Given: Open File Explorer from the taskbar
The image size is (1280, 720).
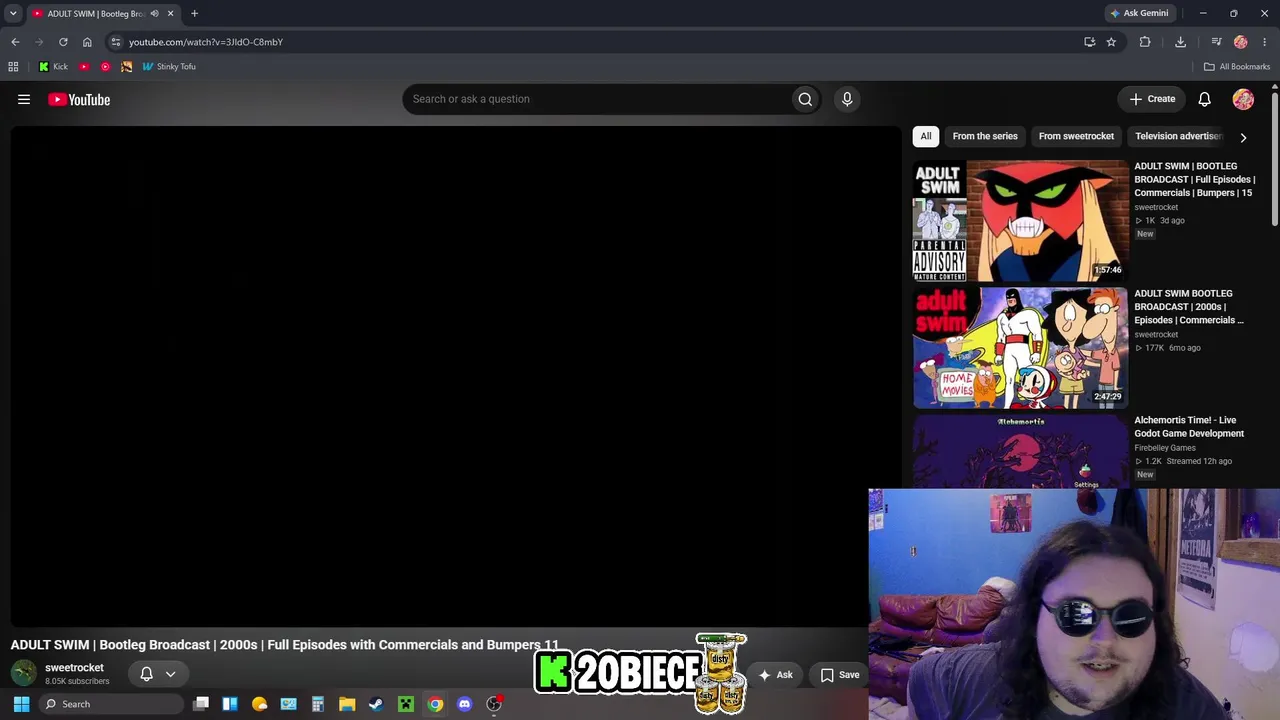Looking at the screenshot, I should click(x=347, y=704).
